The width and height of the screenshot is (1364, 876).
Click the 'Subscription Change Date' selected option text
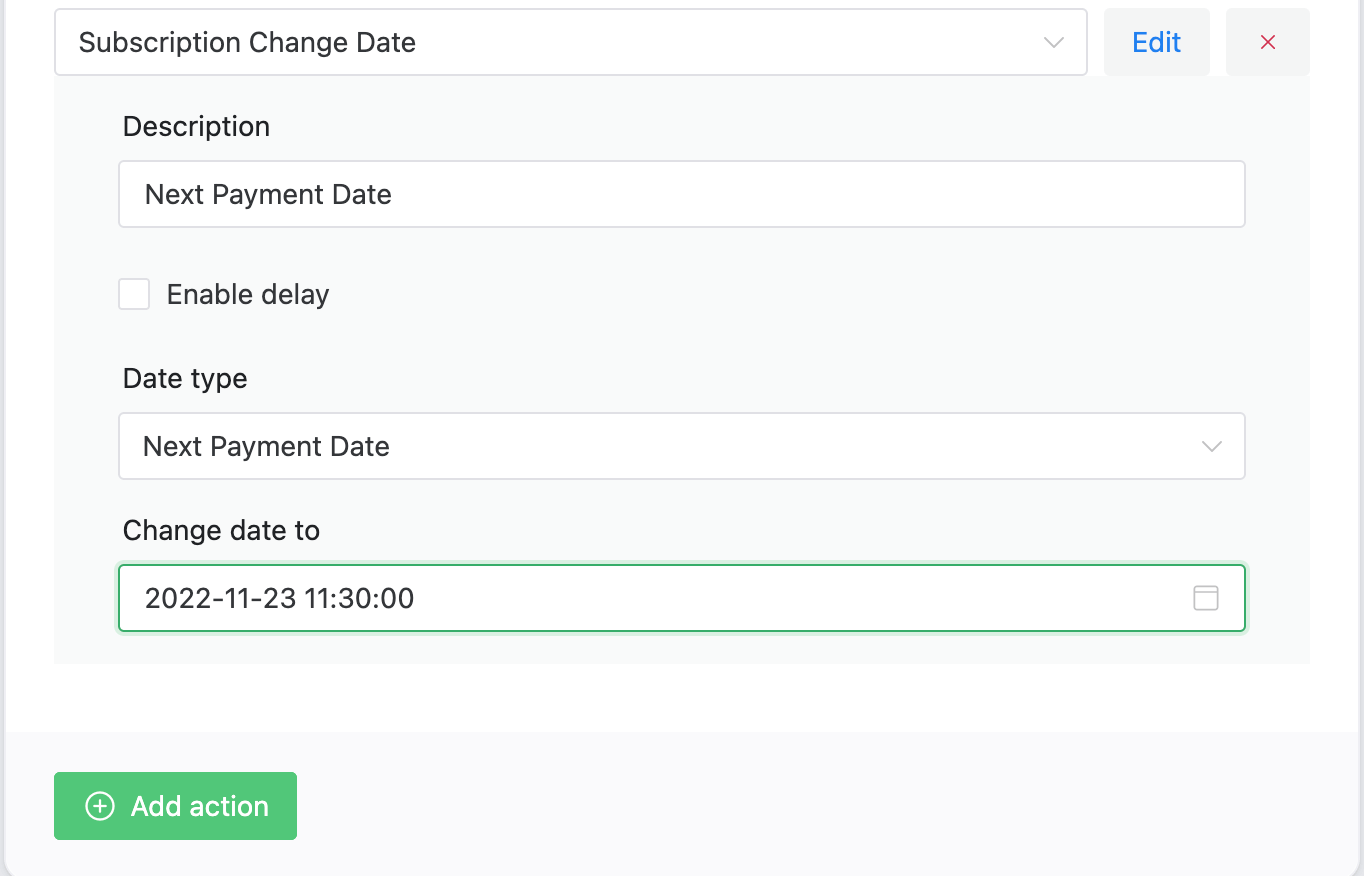point(247,42)
